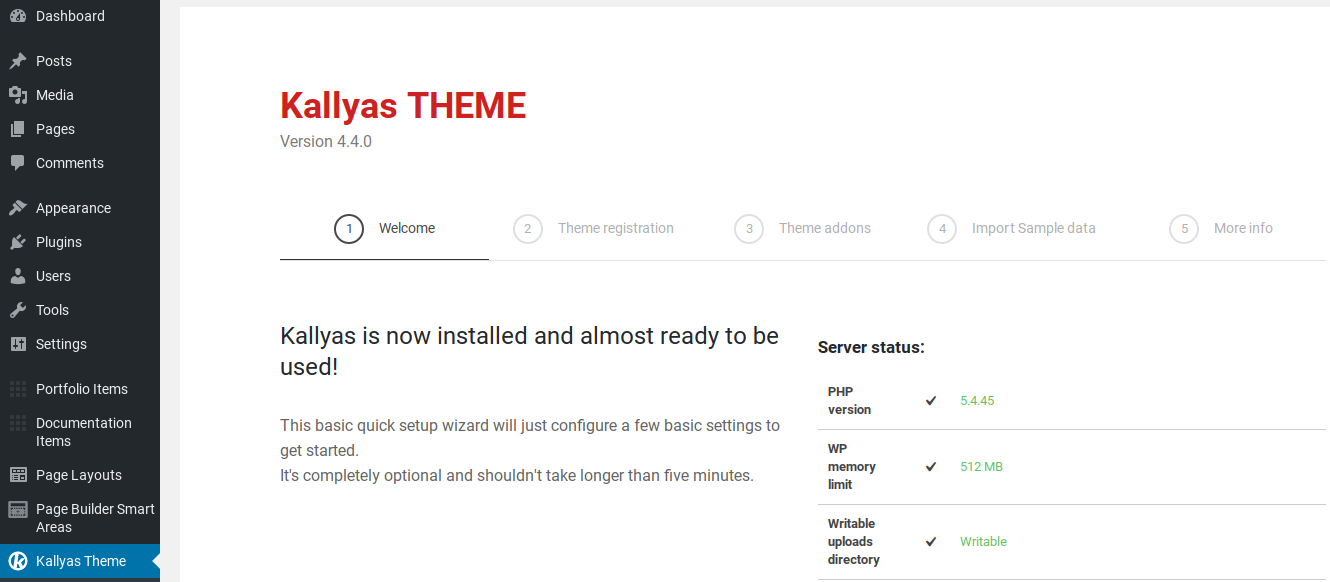Select the Kallyas Theme menu item
The image size is (1330, 582).
point(80,561)
